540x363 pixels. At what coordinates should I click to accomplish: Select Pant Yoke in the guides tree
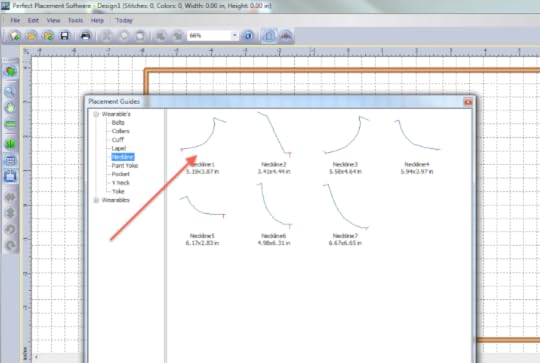click(x=125, y=166)
